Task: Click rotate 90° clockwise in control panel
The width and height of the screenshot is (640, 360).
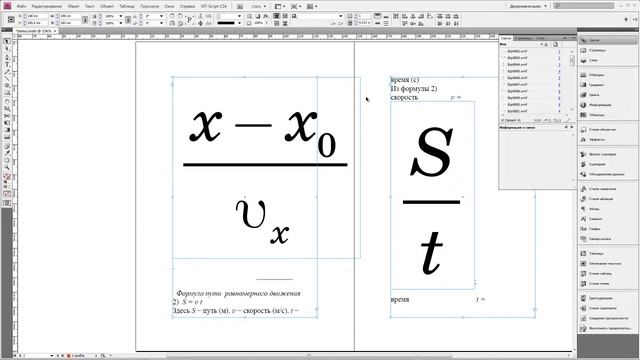Action: pyautogui.click(x=172, y=16)
